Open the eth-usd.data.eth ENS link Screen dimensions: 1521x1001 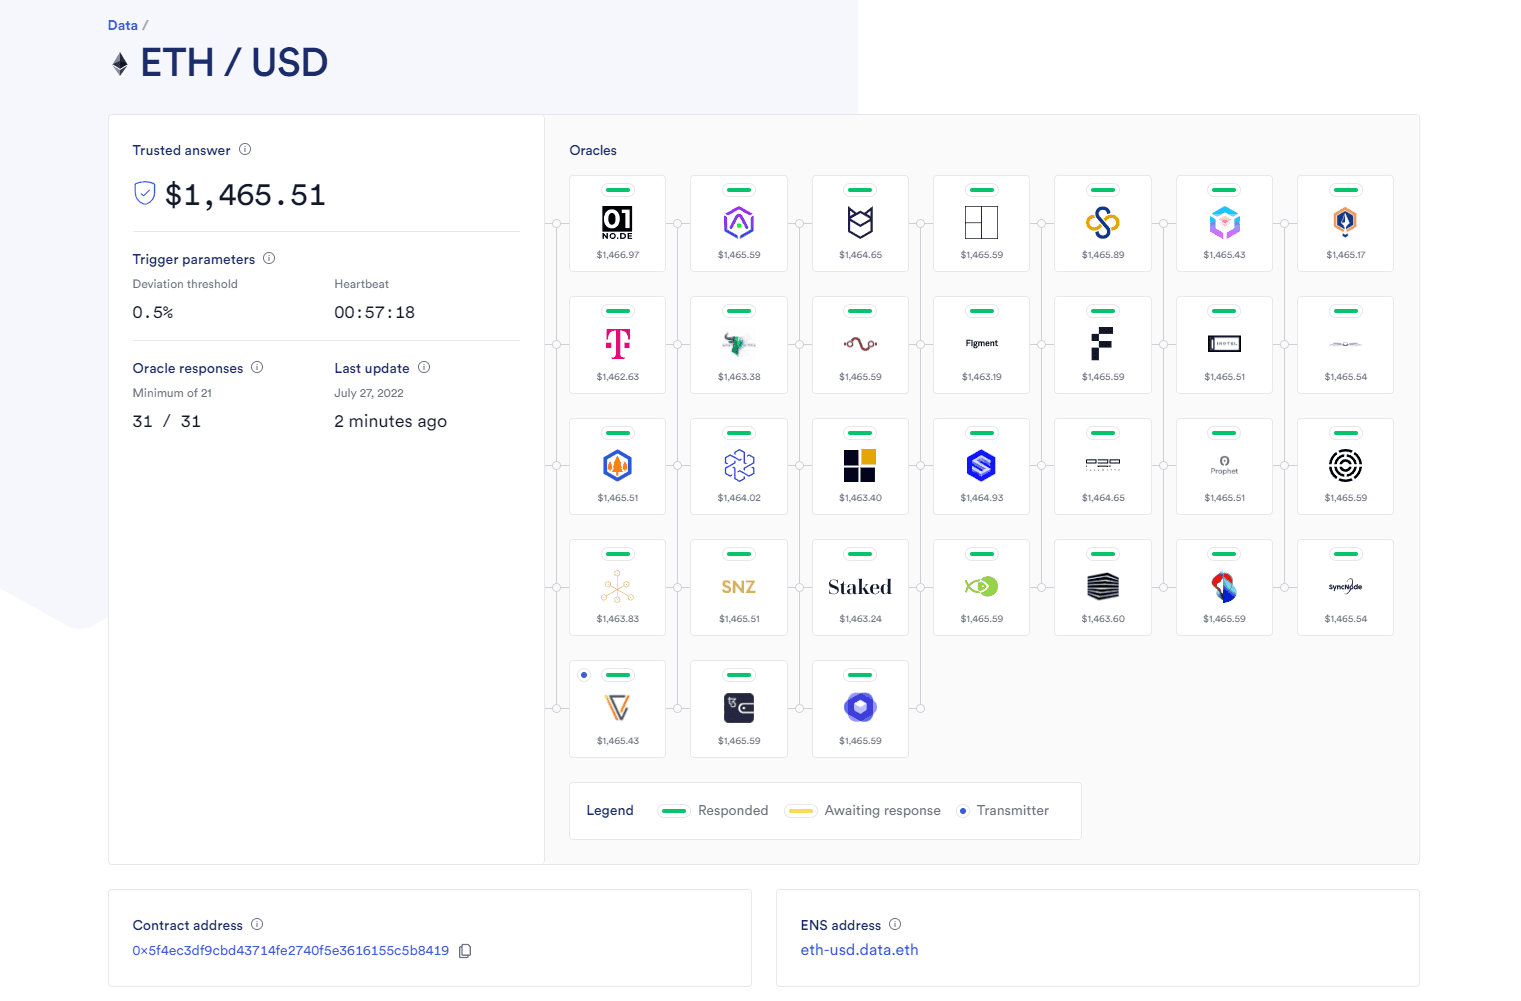[859, 950]
